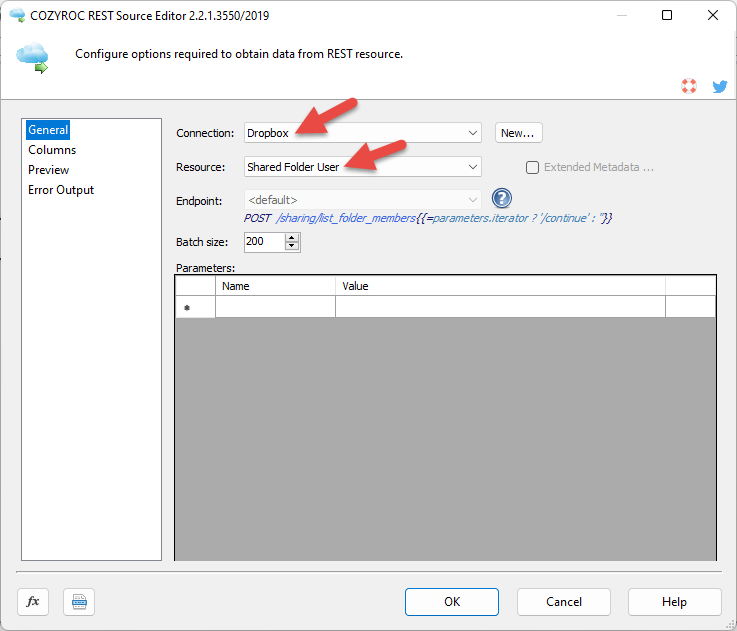Viewport: 737px width, 631px height.
Task: Click the cloud icon in the title bar
Action: (x=17, y=15)
